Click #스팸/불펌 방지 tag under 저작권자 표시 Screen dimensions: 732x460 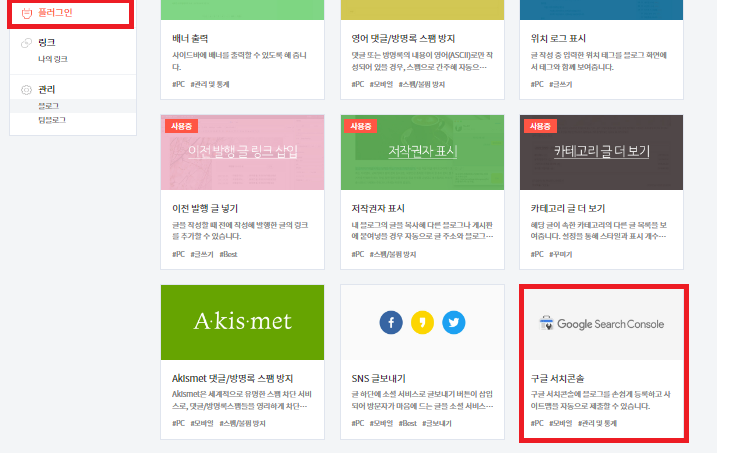[x=393, y=255]
